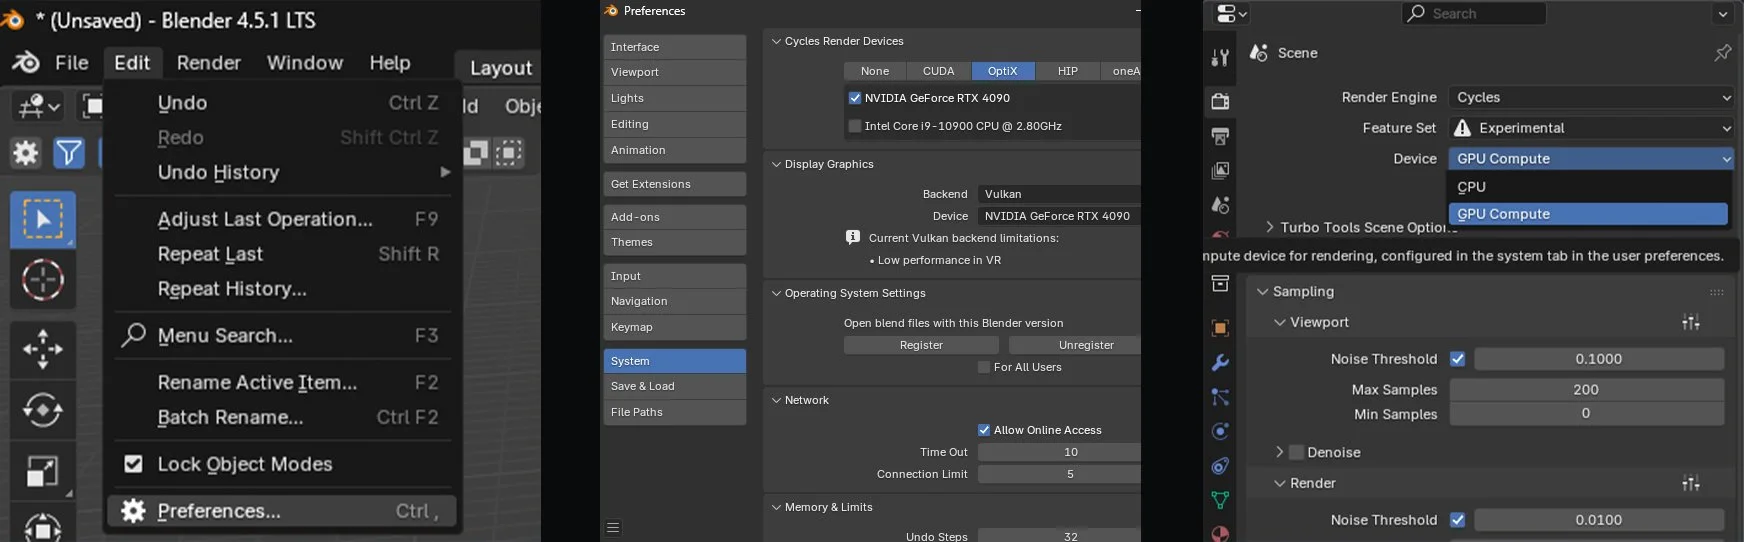
Task: Select the OptiX render device type
Action: click(x=1002, y=71)
